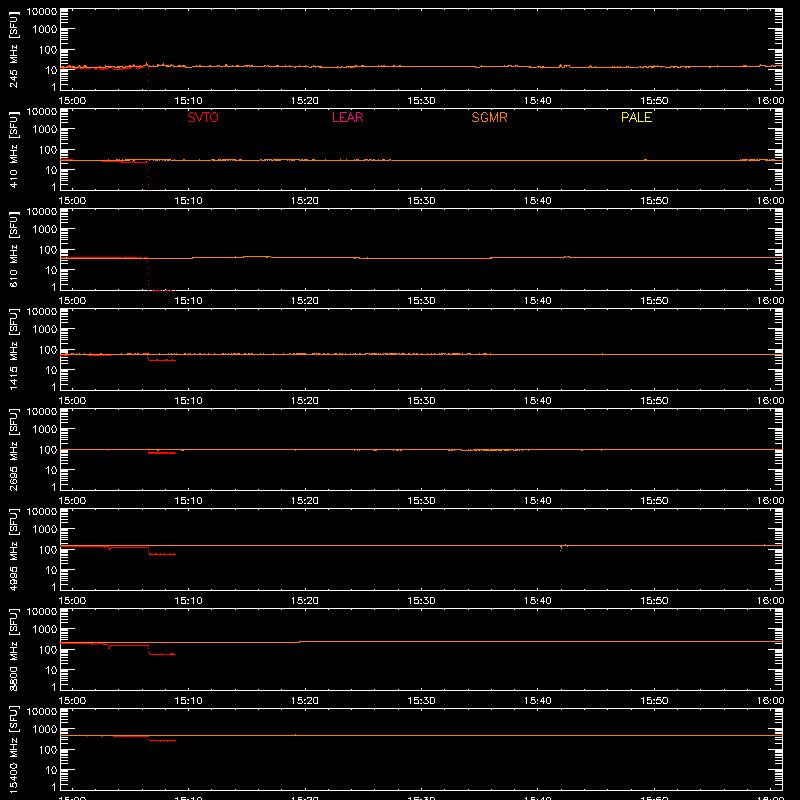Screen dimensions: 800x800
Task: Select the 410 MHz [SFU] axis title
Action: pos(13,150)
